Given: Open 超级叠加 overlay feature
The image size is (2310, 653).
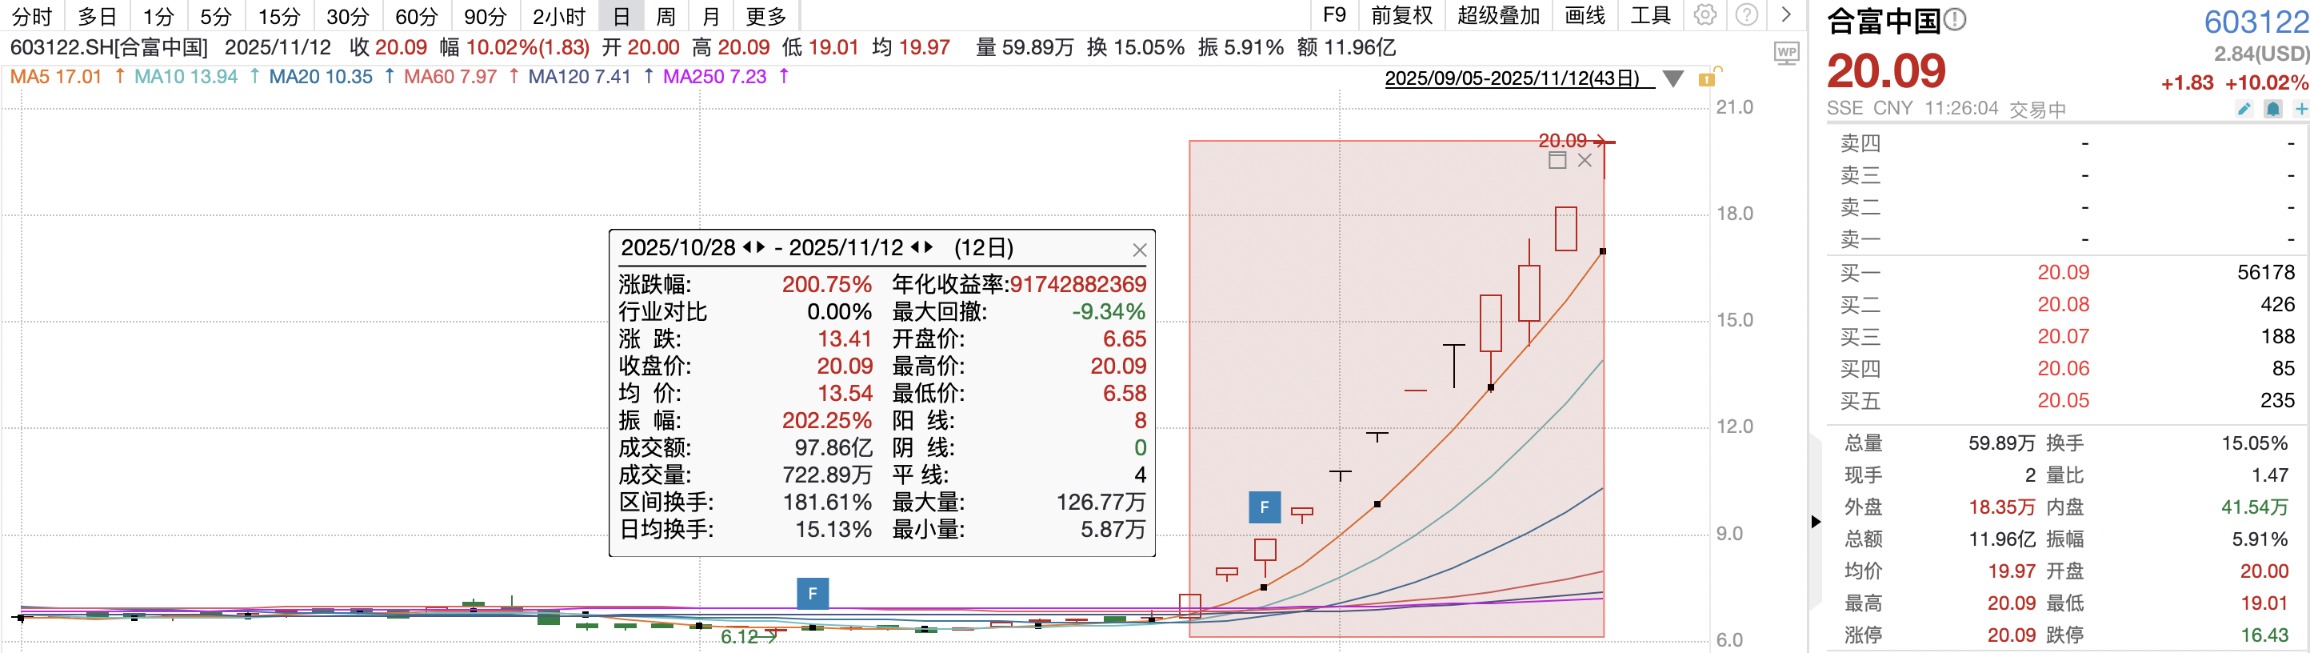Looking at the screenshot, I should [x=1498, y=15].
